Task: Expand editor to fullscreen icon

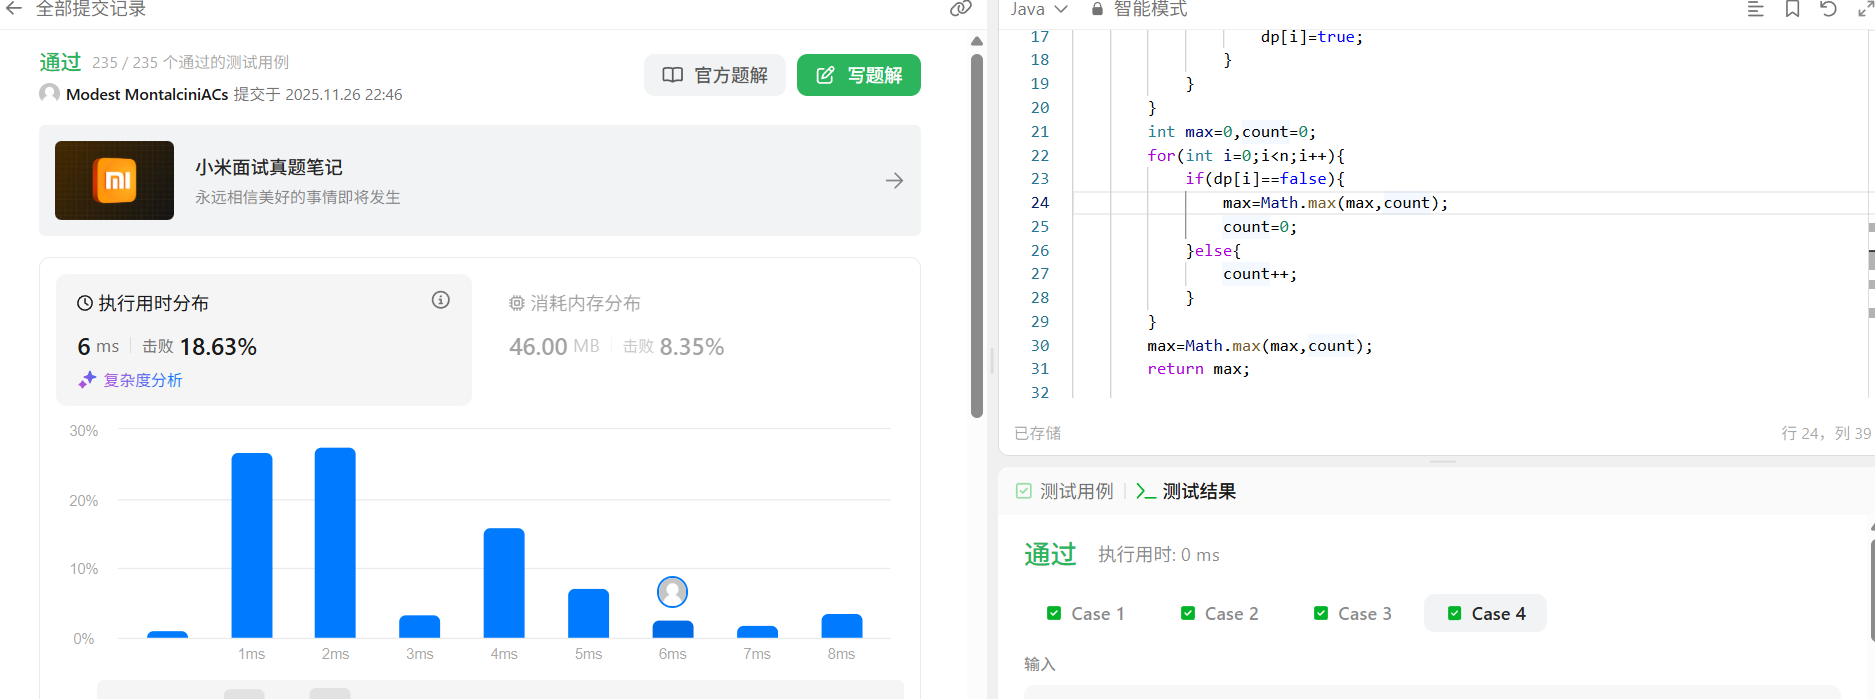Action: [x=1864, y=9]
